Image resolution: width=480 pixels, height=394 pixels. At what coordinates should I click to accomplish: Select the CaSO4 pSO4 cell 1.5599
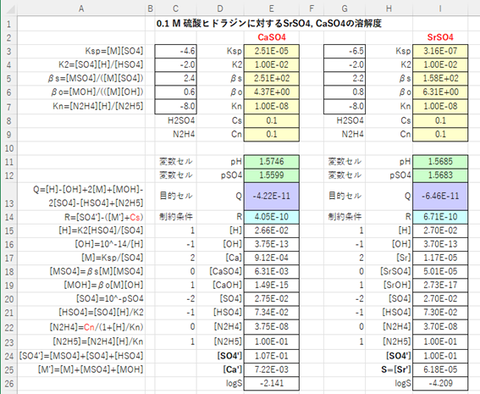[271, 175]
